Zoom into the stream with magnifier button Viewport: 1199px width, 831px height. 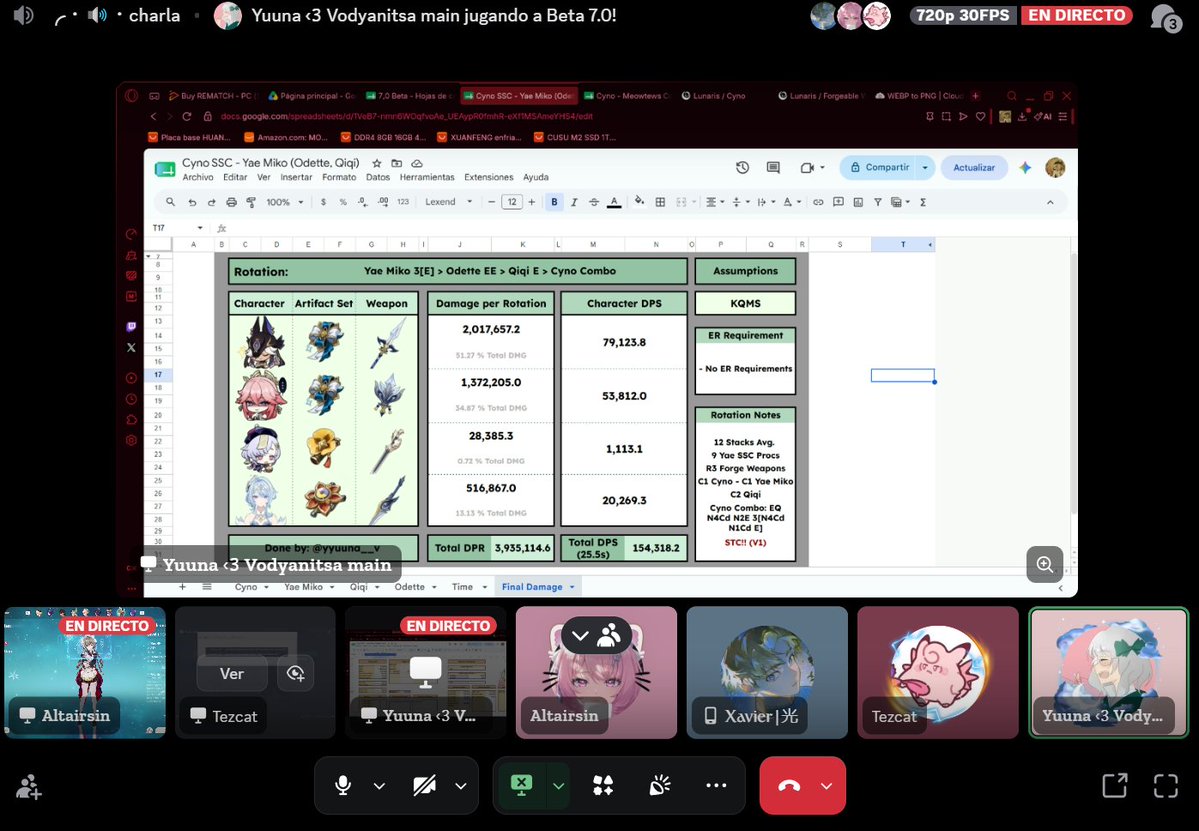click(1045, 564)
